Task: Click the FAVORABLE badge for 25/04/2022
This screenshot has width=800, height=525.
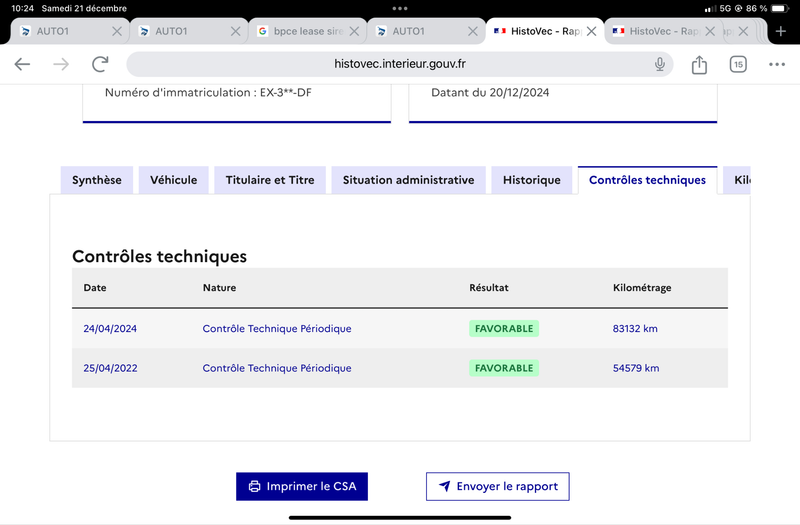Action: (x=504, y=368)
